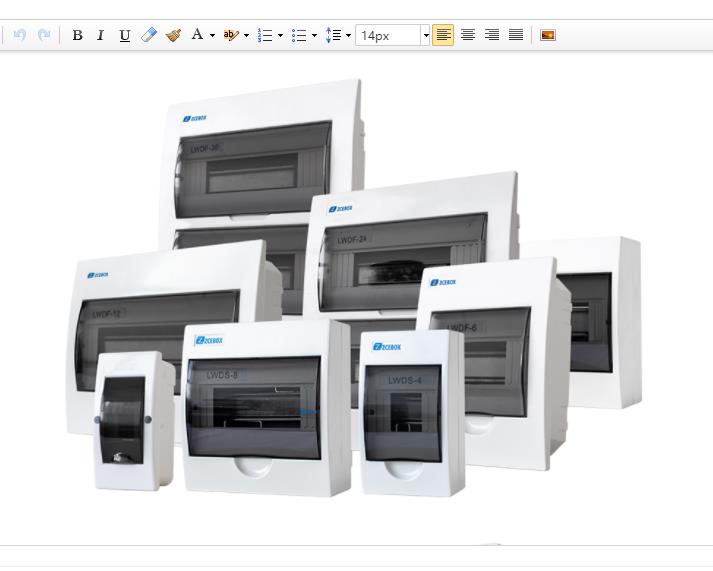This screenshot has height=571, width=713.
Task: Justify the text alignment
Action: tap(515, 35)
